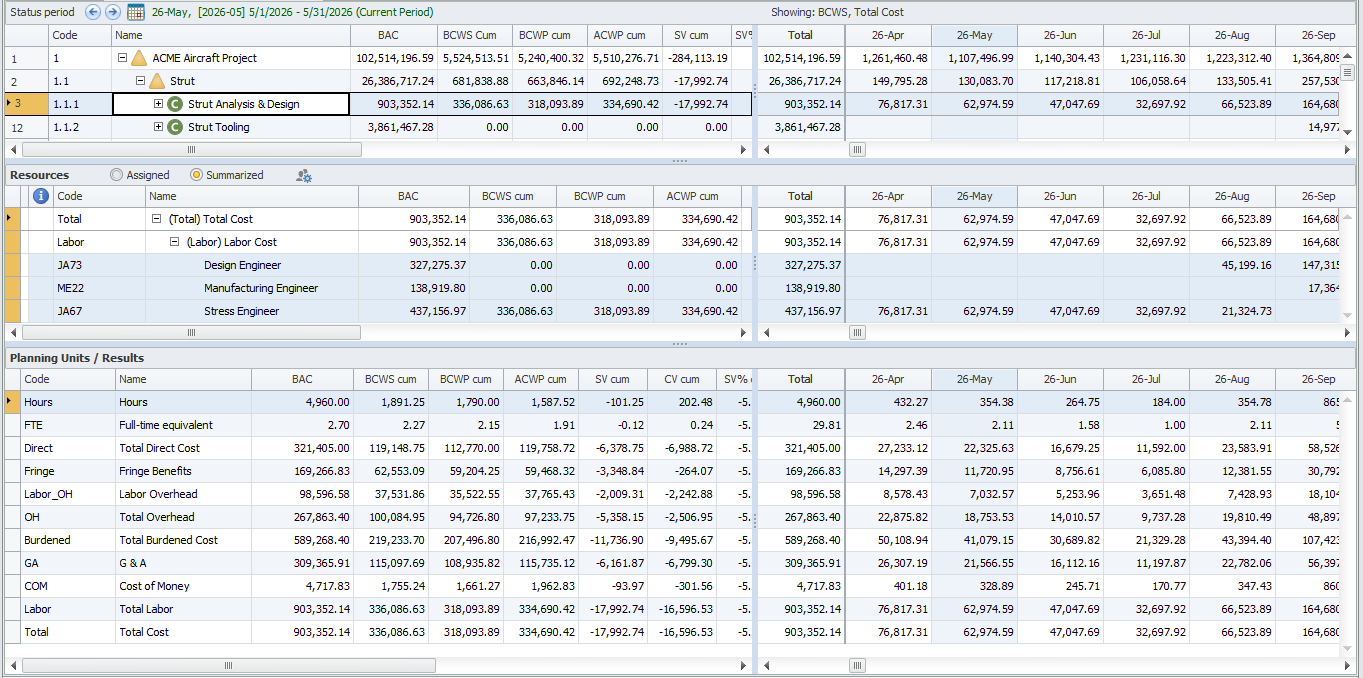The height and width of the screenshot is (678, 1363).
Task: Collapse the (Labor) Labor Cost group
Action: pos(174,242)
